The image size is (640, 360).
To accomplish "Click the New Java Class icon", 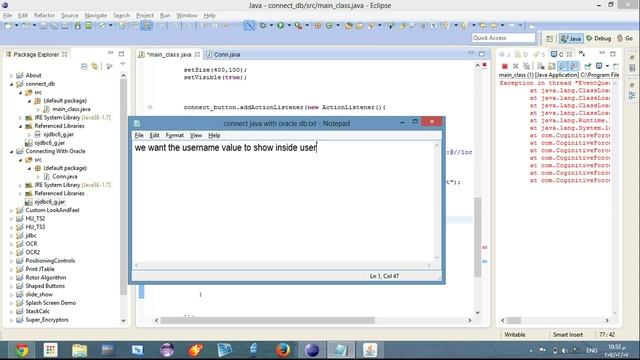I will click(329, 26).
